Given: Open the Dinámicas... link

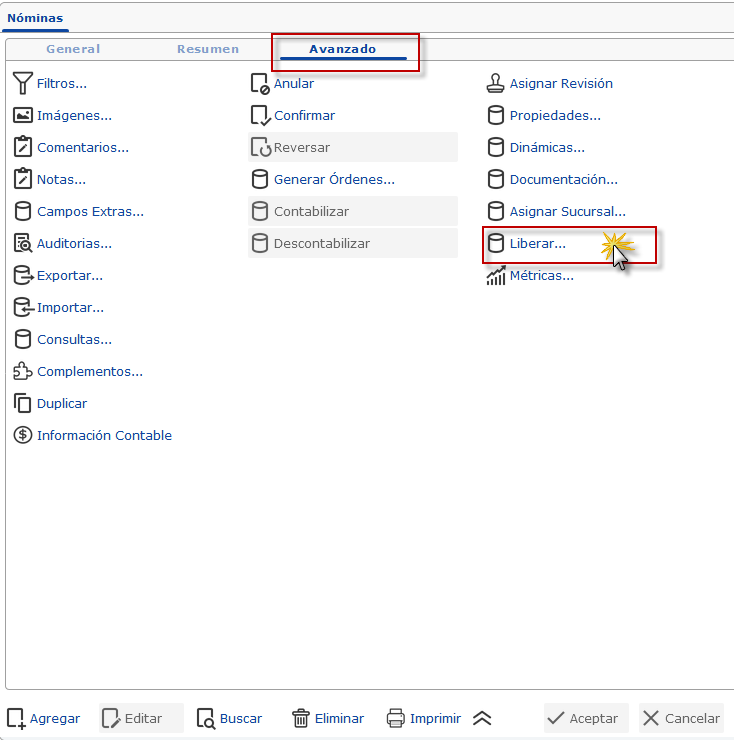Looking at the screenshot, I should (547, 147).
